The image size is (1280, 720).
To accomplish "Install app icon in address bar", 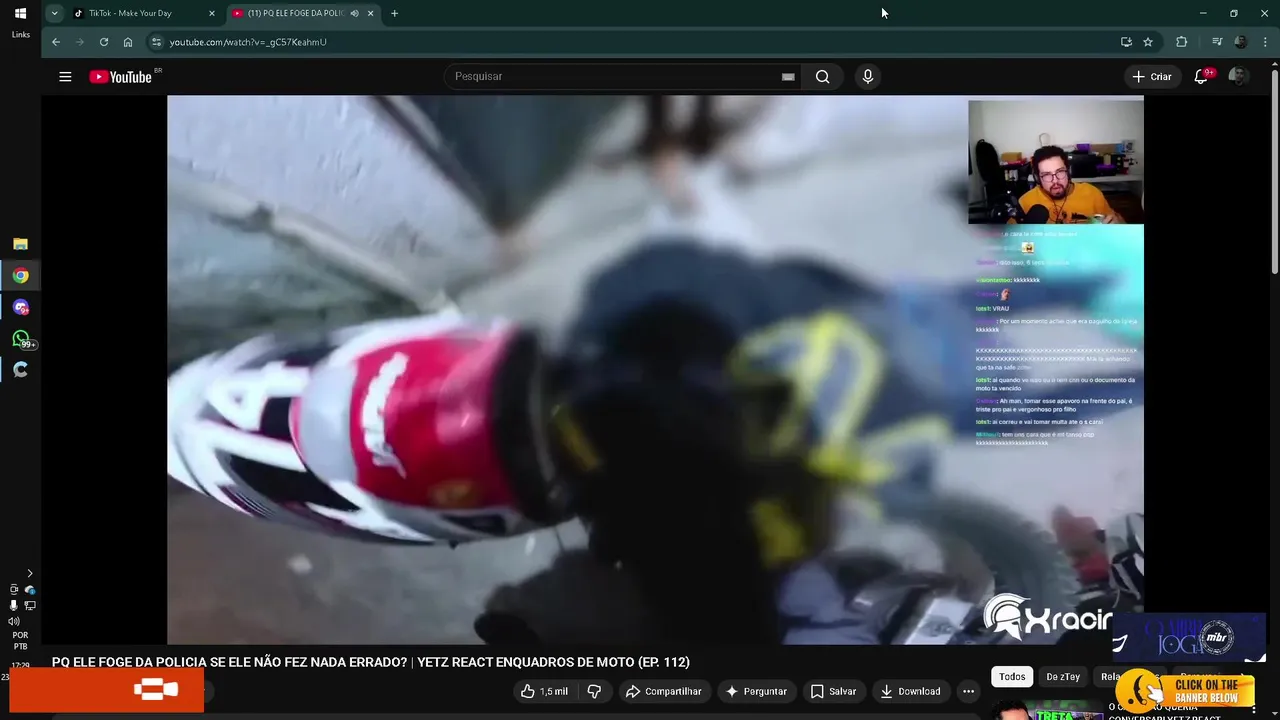I will click(x=1126, y=42).
